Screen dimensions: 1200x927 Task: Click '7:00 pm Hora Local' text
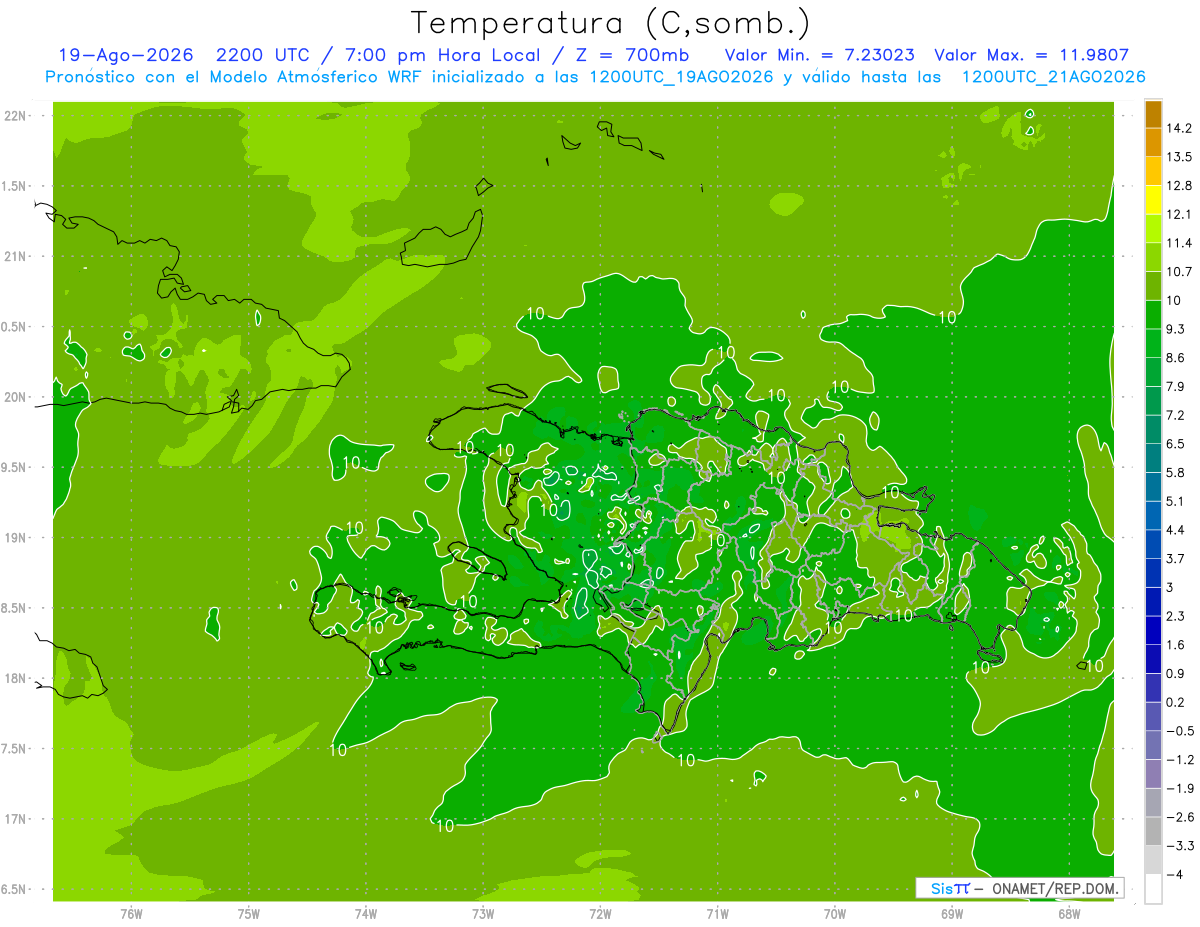pos(440,55)
